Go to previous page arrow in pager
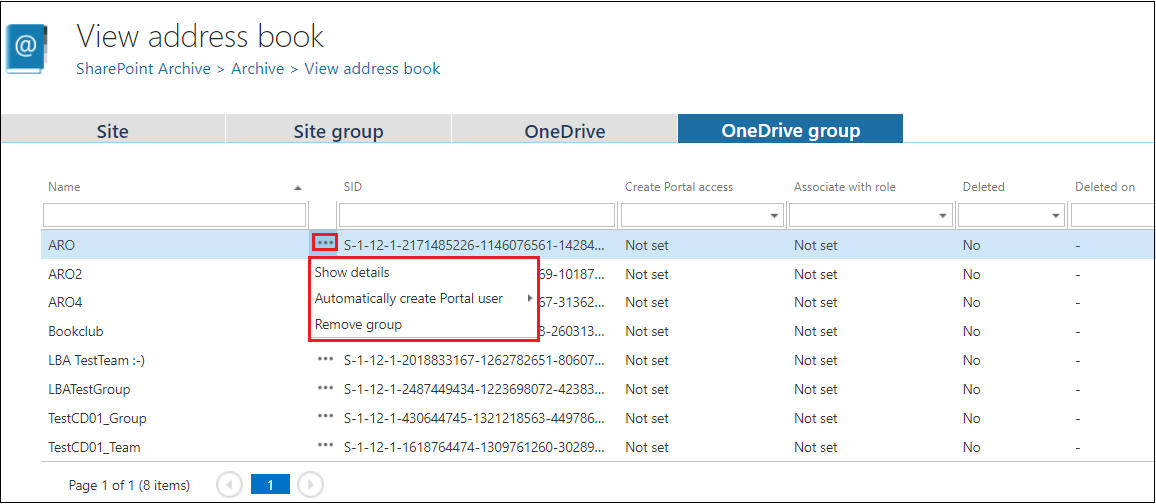1156x504 pixels. 229,485
